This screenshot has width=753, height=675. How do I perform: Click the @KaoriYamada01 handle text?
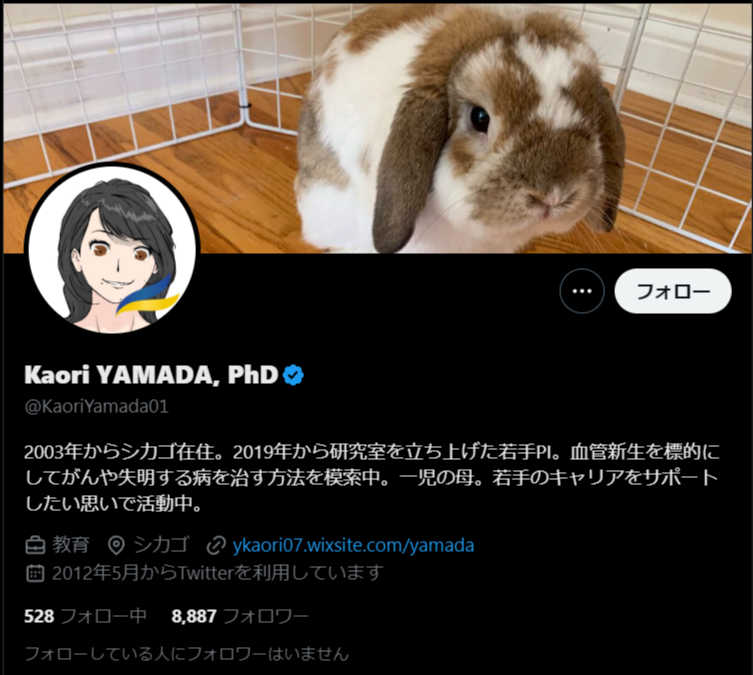pyautogui.click(x=97, y=407)
